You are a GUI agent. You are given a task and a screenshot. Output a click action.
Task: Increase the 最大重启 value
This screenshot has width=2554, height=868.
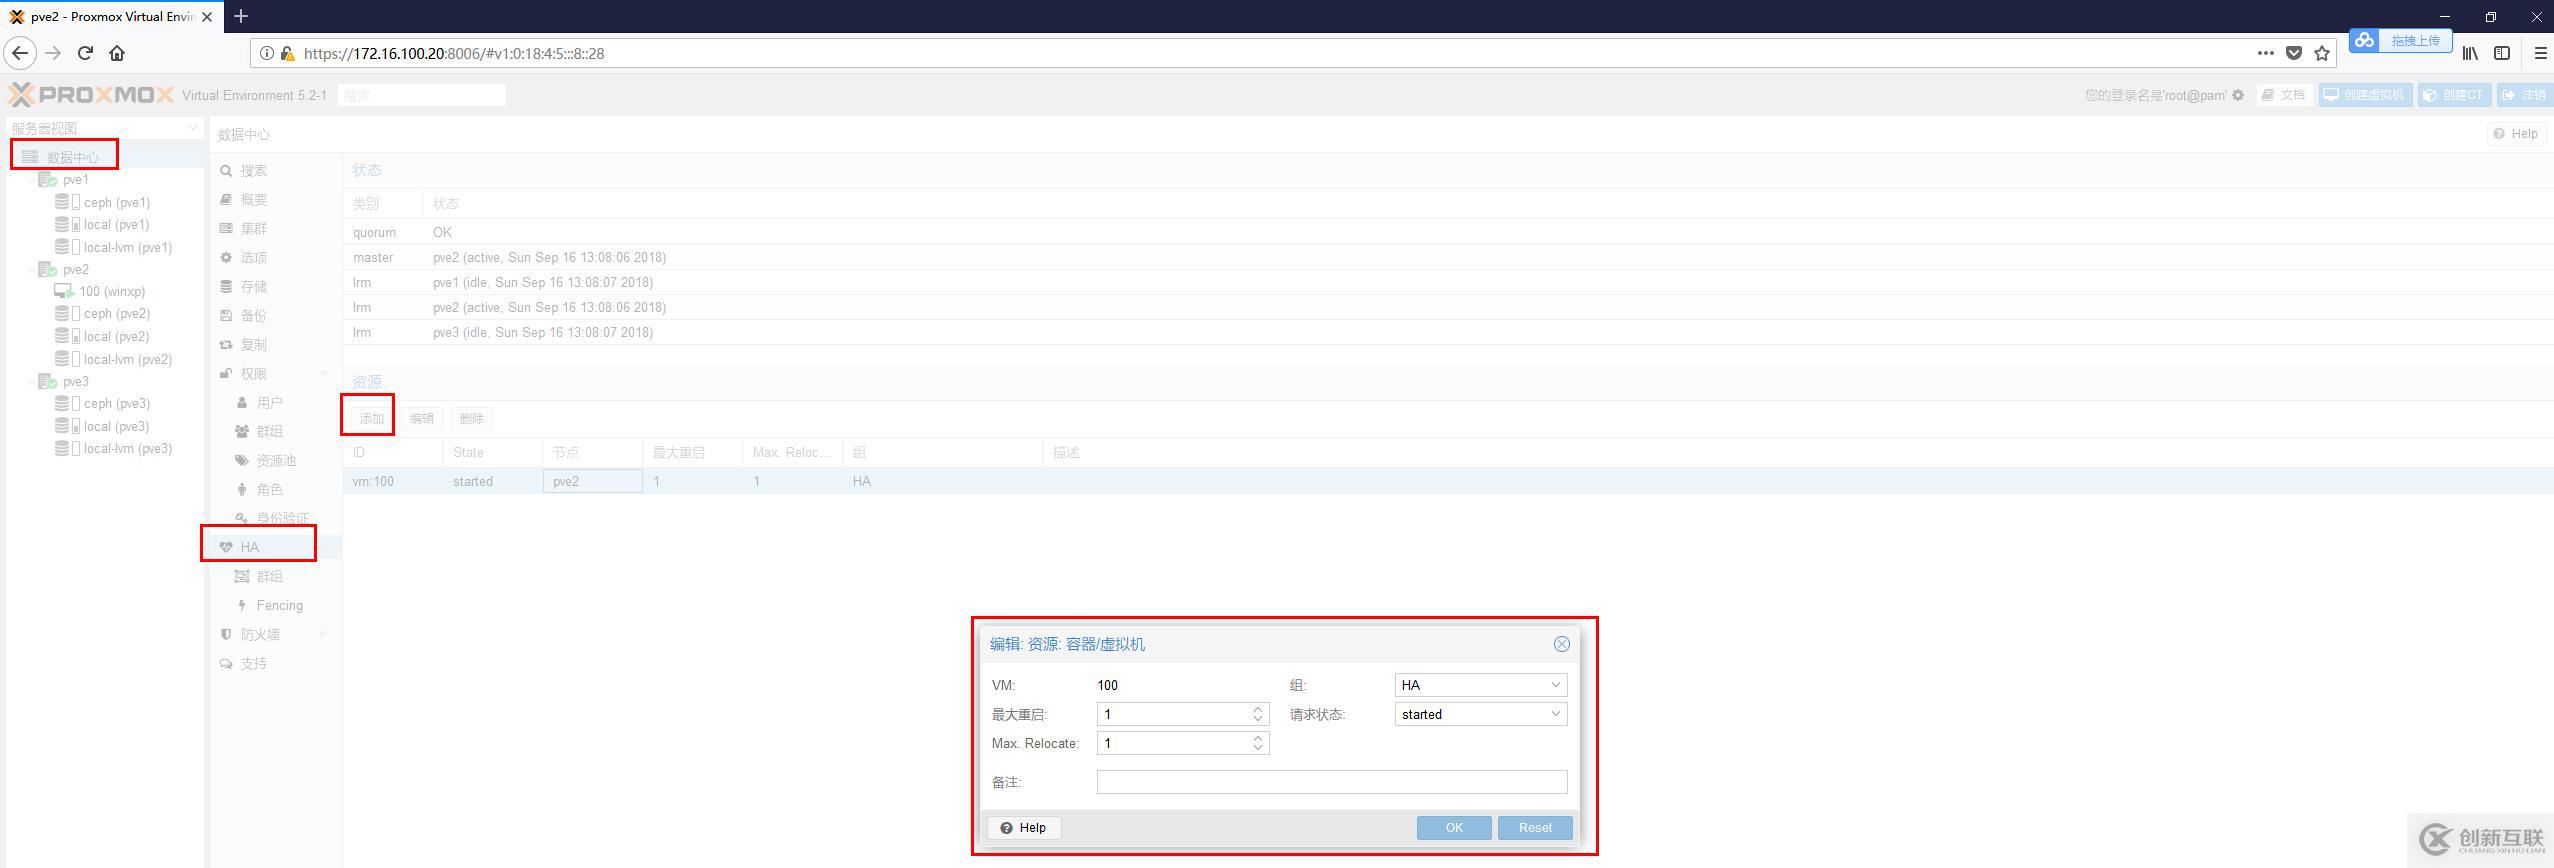pos(1258,709)
